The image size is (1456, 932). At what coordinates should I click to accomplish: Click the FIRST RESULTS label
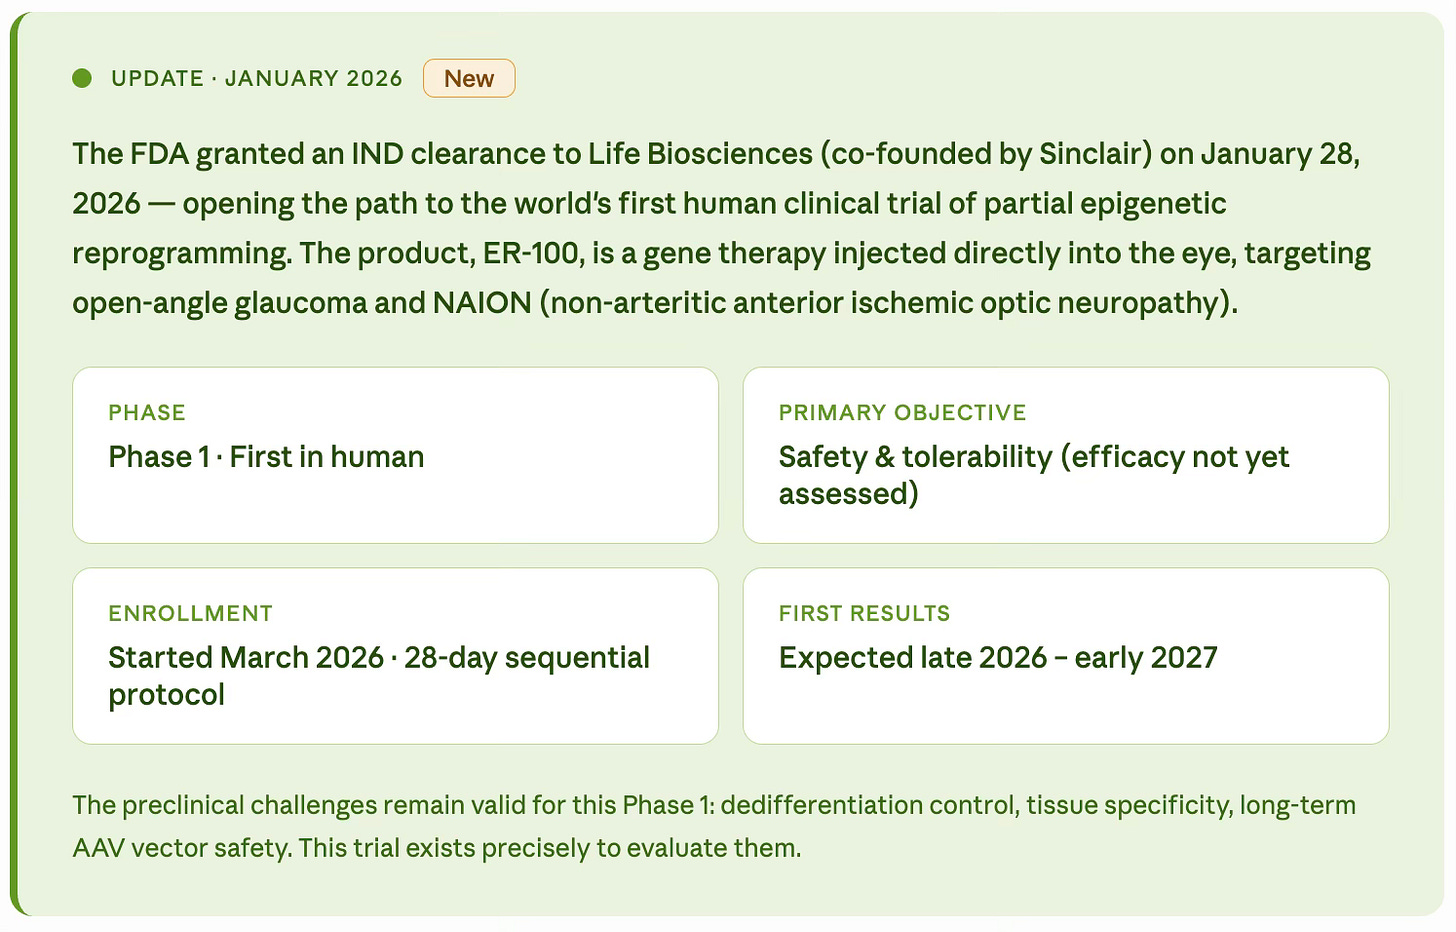point(864,613)
